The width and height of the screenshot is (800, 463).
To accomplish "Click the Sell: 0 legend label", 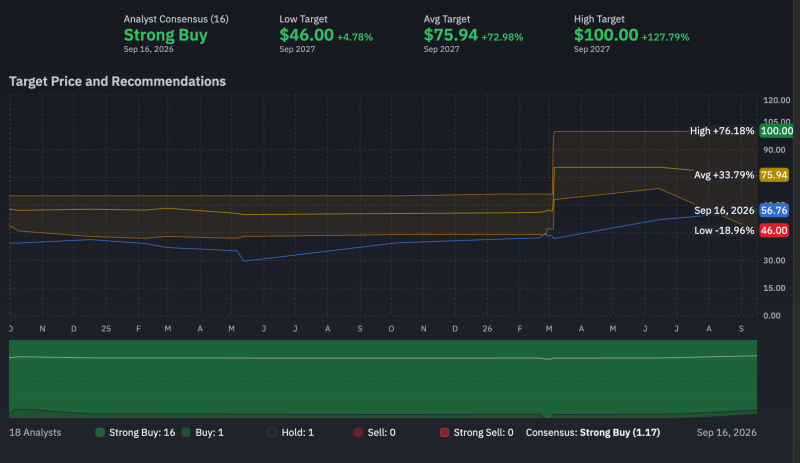I will coord(382,432).
